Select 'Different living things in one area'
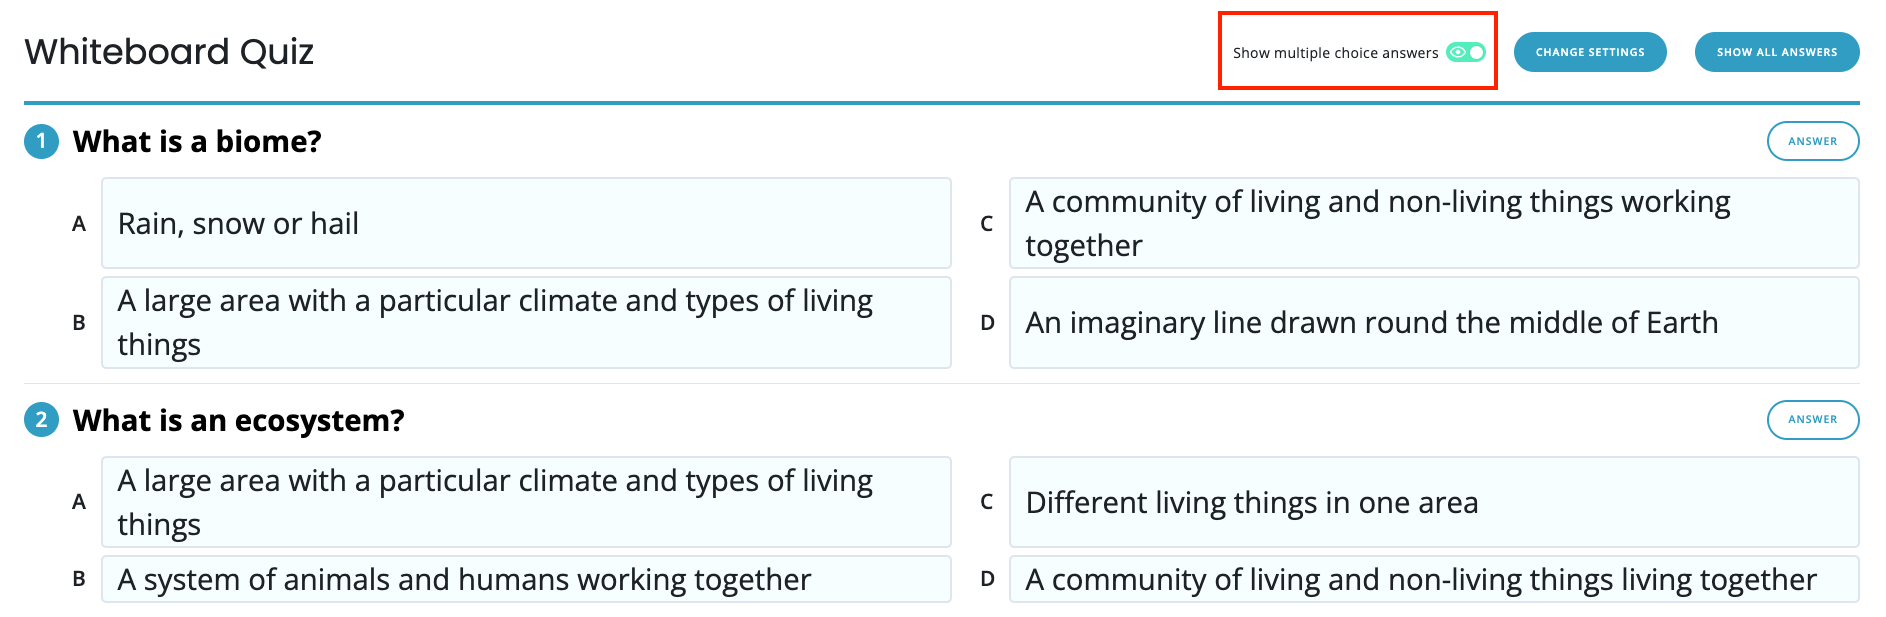Viewport: 1886px width, 617px height. [x=1433, y=501]
